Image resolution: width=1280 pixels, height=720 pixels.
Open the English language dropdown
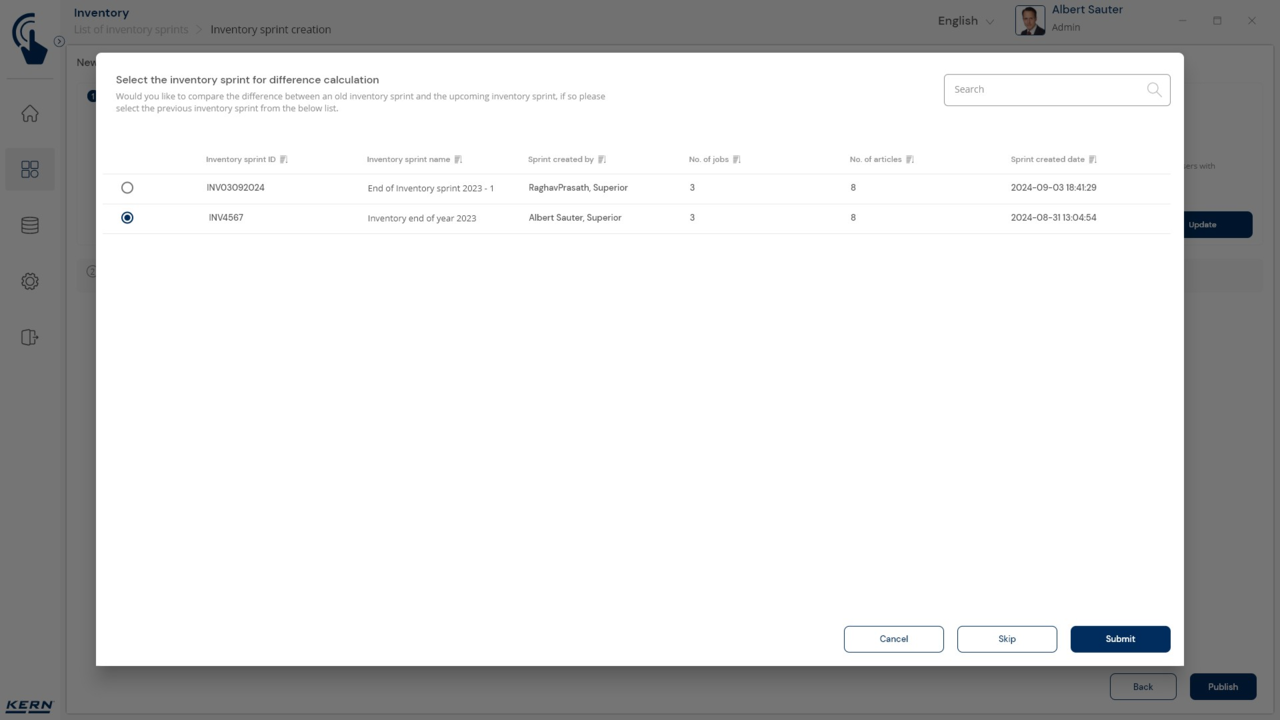[965, 21]
